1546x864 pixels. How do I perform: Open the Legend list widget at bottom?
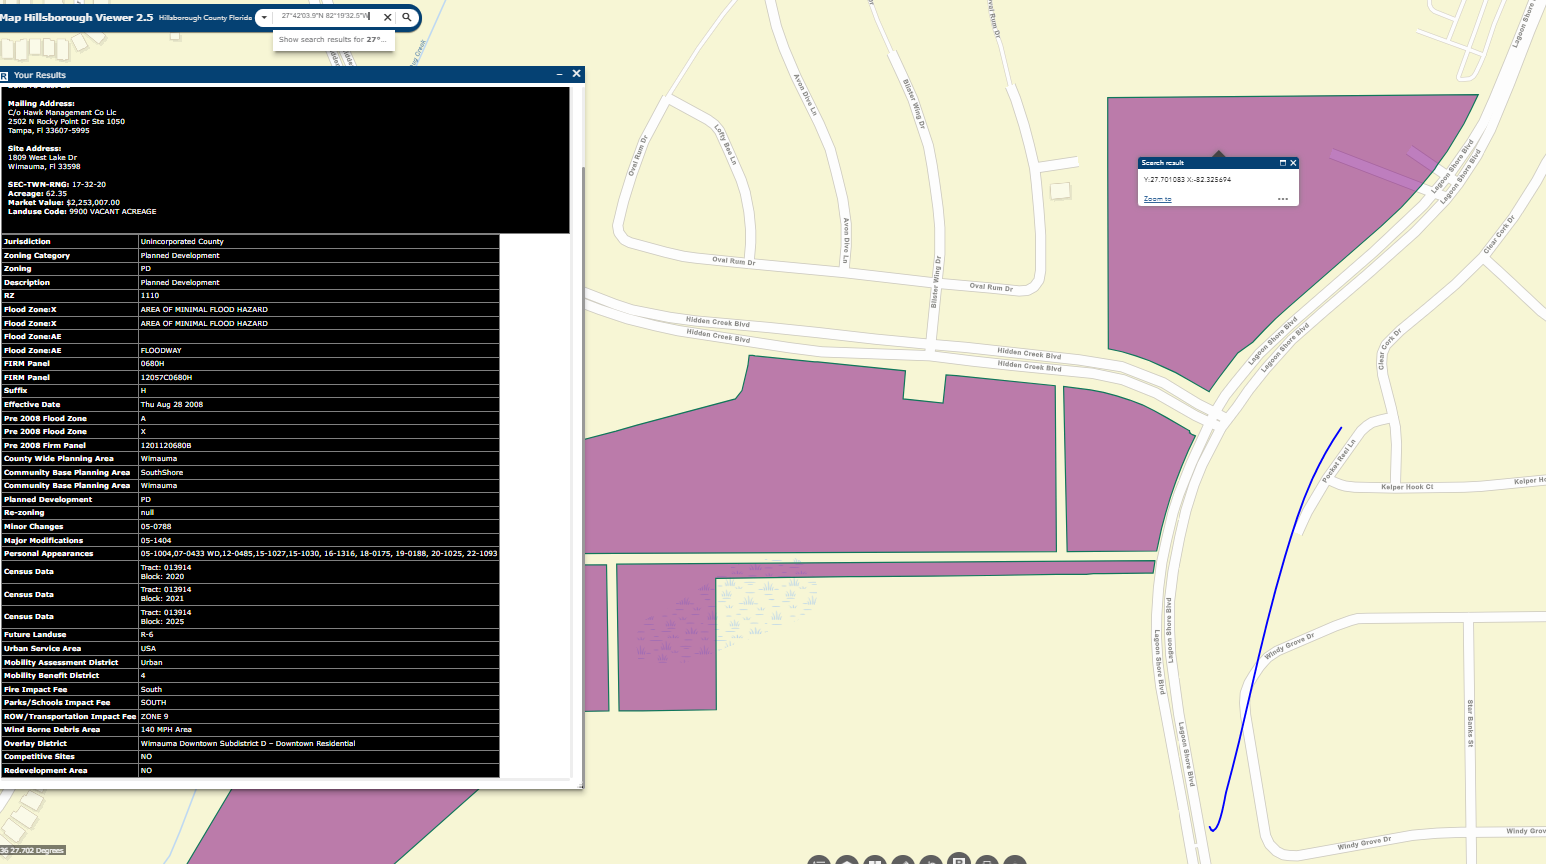coord(819,860)
